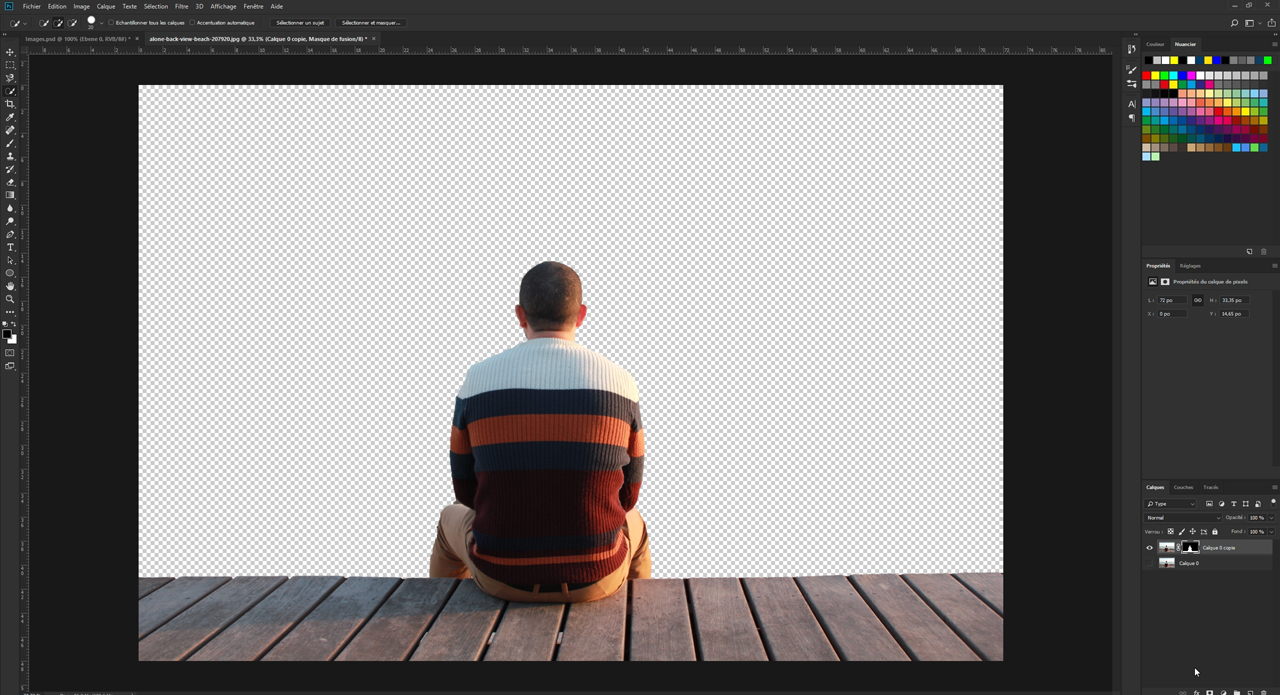Select the Blur tool
This screenshot has width=1280, height=695.
click(10, 208)
